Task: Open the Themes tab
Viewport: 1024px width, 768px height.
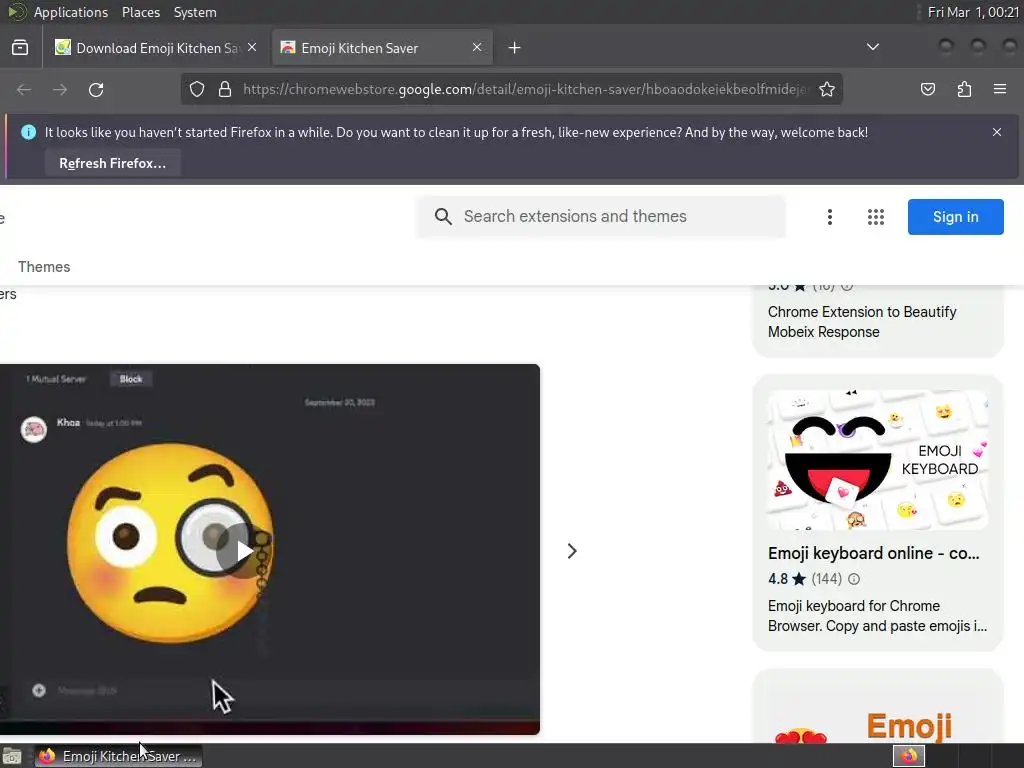Action: tap(44, 266)
